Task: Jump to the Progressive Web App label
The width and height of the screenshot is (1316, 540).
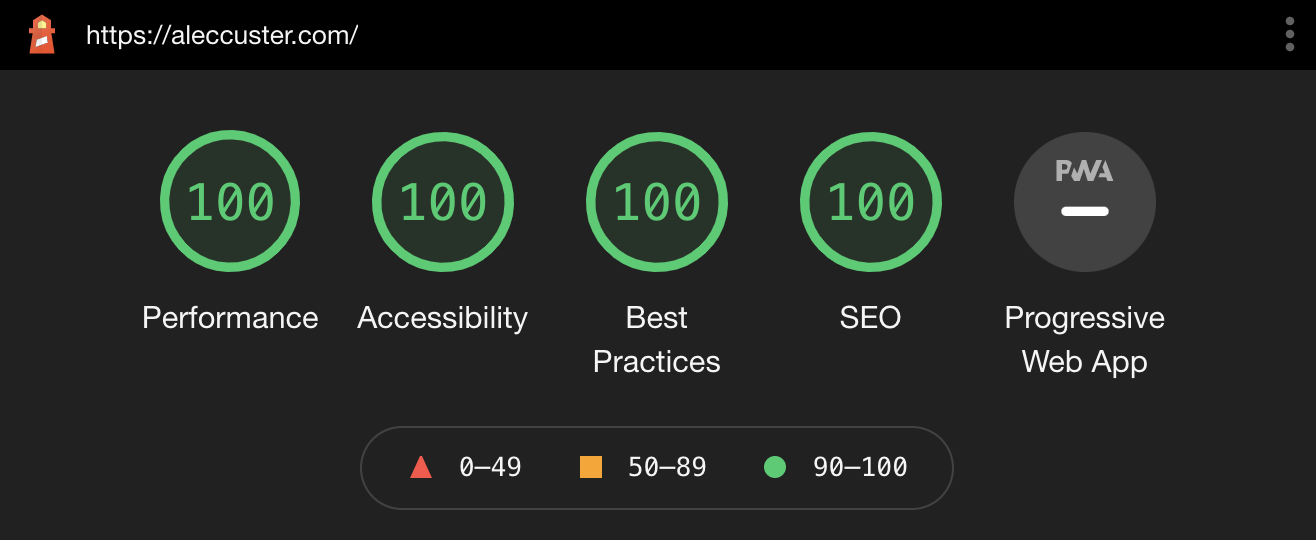Action: point(1085,340)
